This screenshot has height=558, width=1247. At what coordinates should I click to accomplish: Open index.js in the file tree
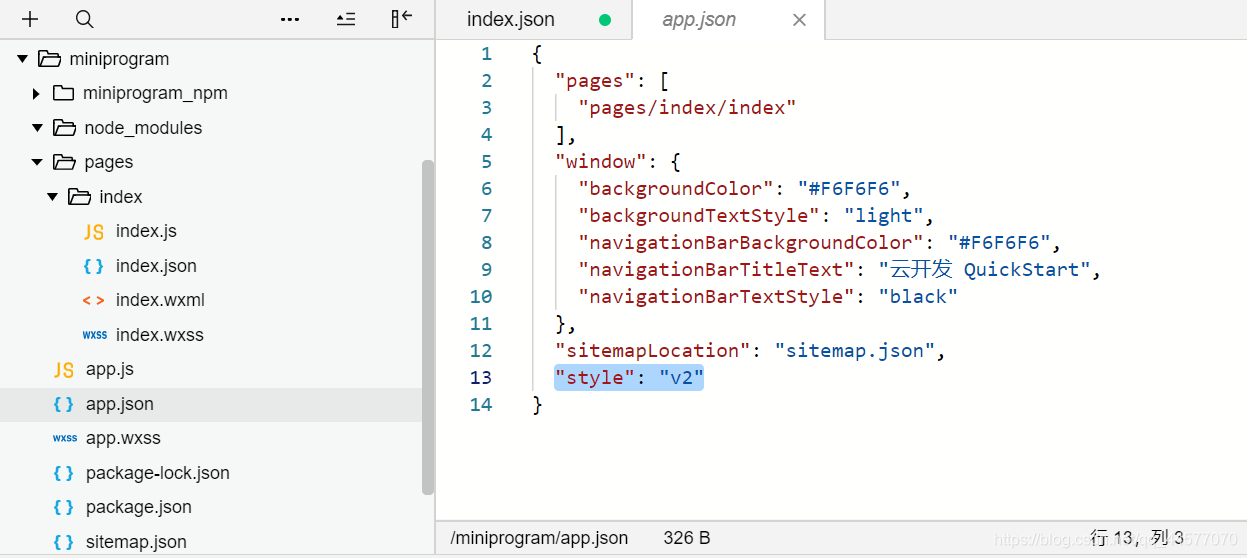point(146,231)
